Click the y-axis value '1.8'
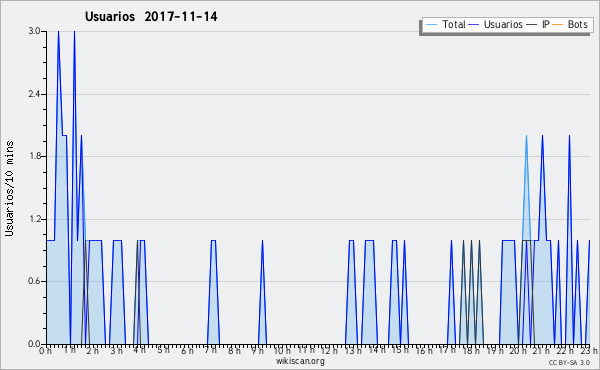This screenshot has height=370, width=600. [x=35, y=156]
